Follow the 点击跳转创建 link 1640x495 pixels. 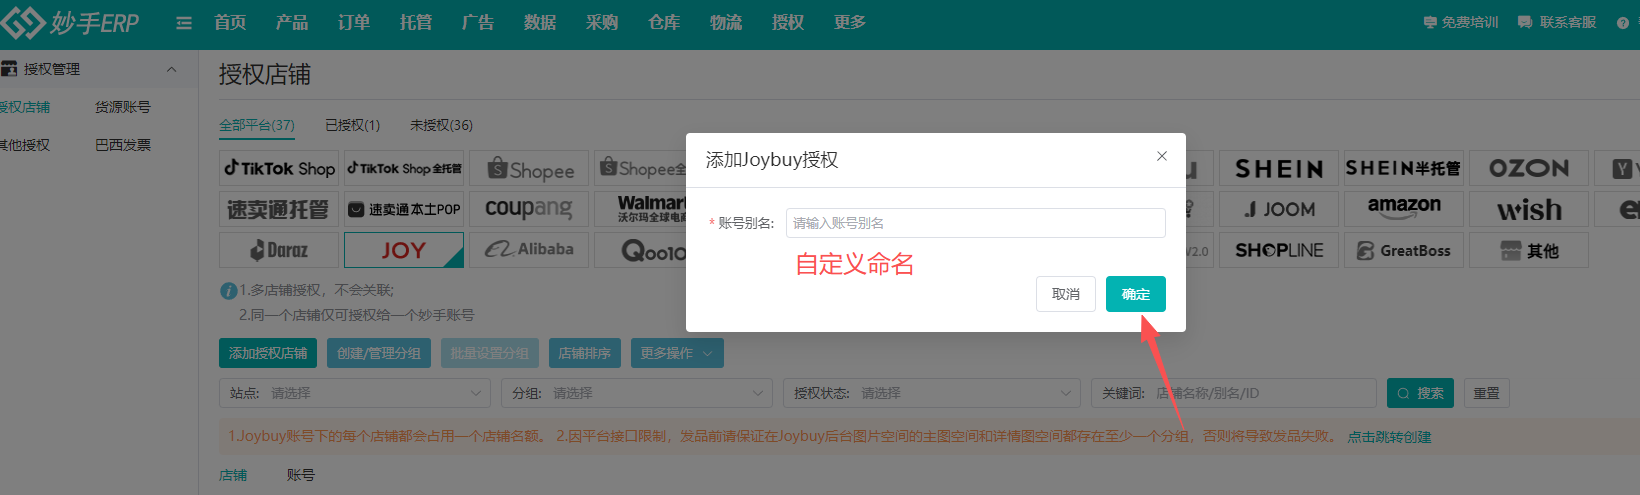click(x=1389, y=437)
